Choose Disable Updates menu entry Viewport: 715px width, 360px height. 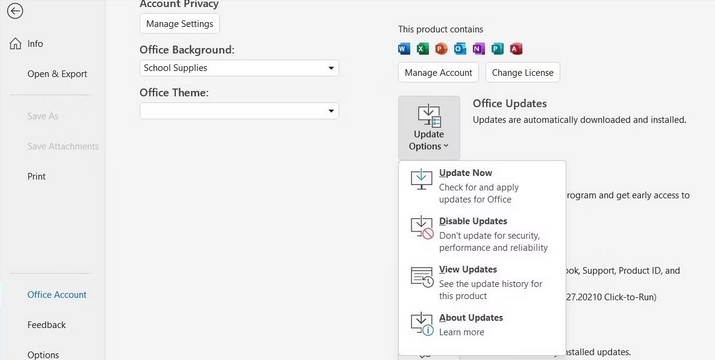pyautogui.click(x=482, y=234)
